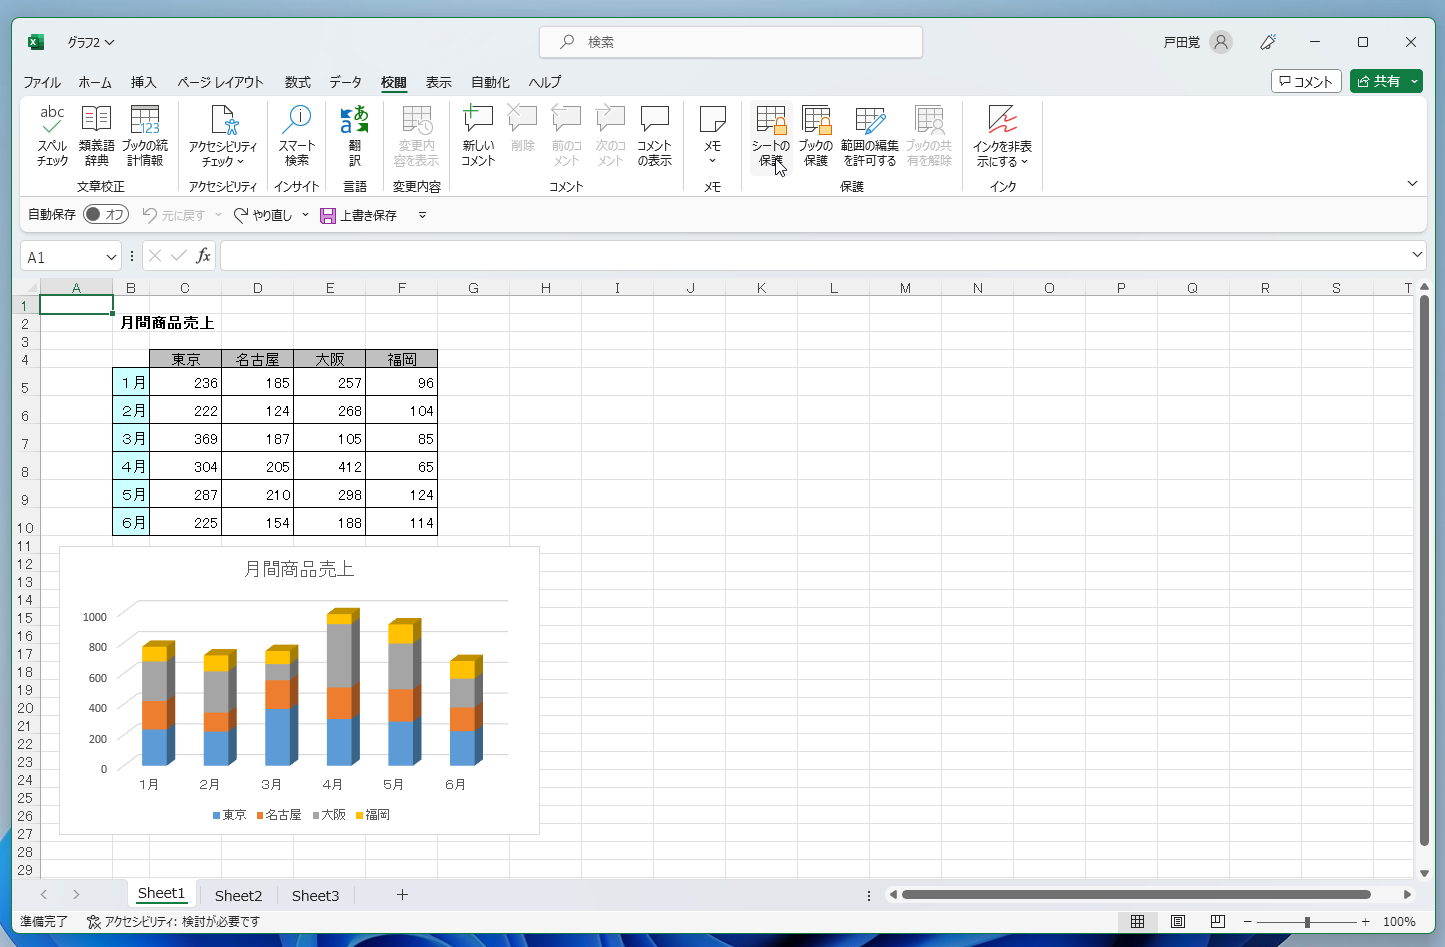Open the ホーム tab
The width and height of the screenshot is (1445, 947).
tap(95, 82)
